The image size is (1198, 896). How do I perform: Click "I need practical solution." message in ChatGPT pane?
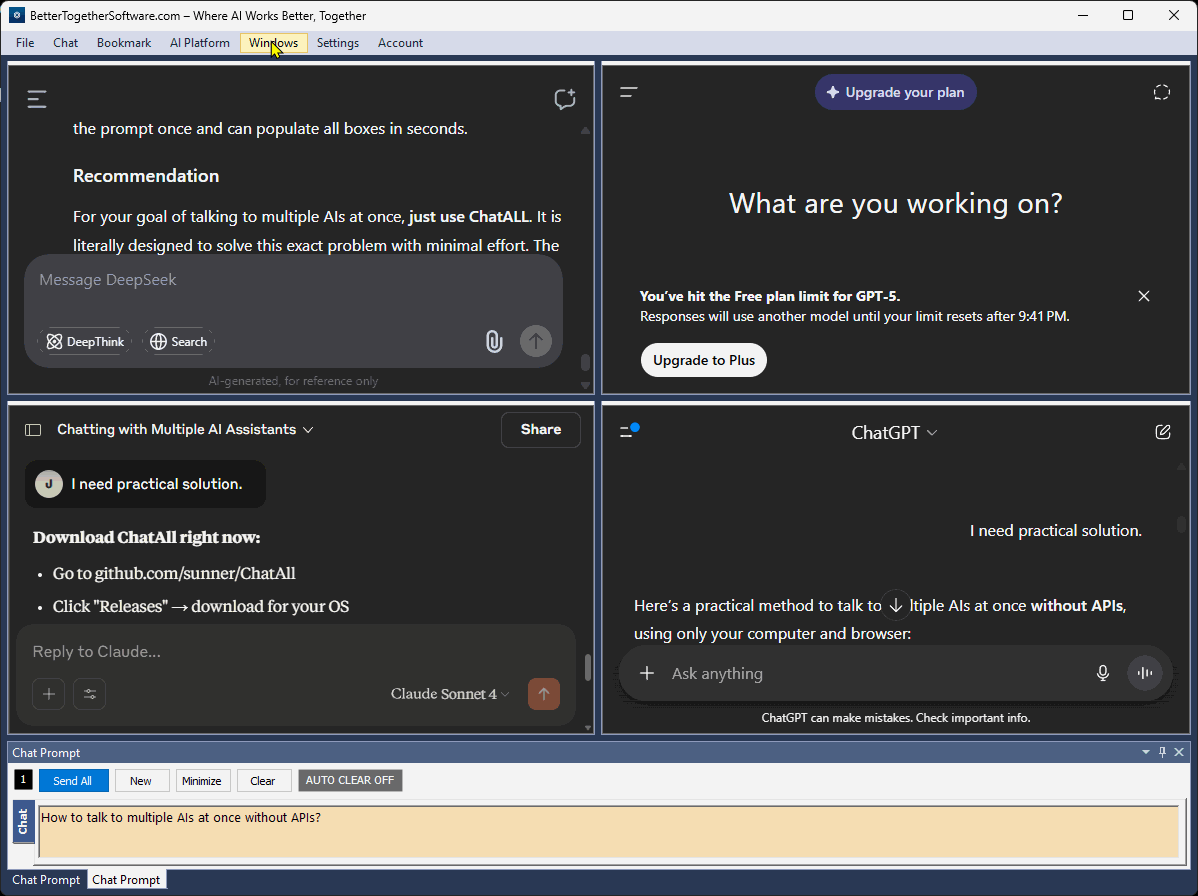click(1056, 531)
